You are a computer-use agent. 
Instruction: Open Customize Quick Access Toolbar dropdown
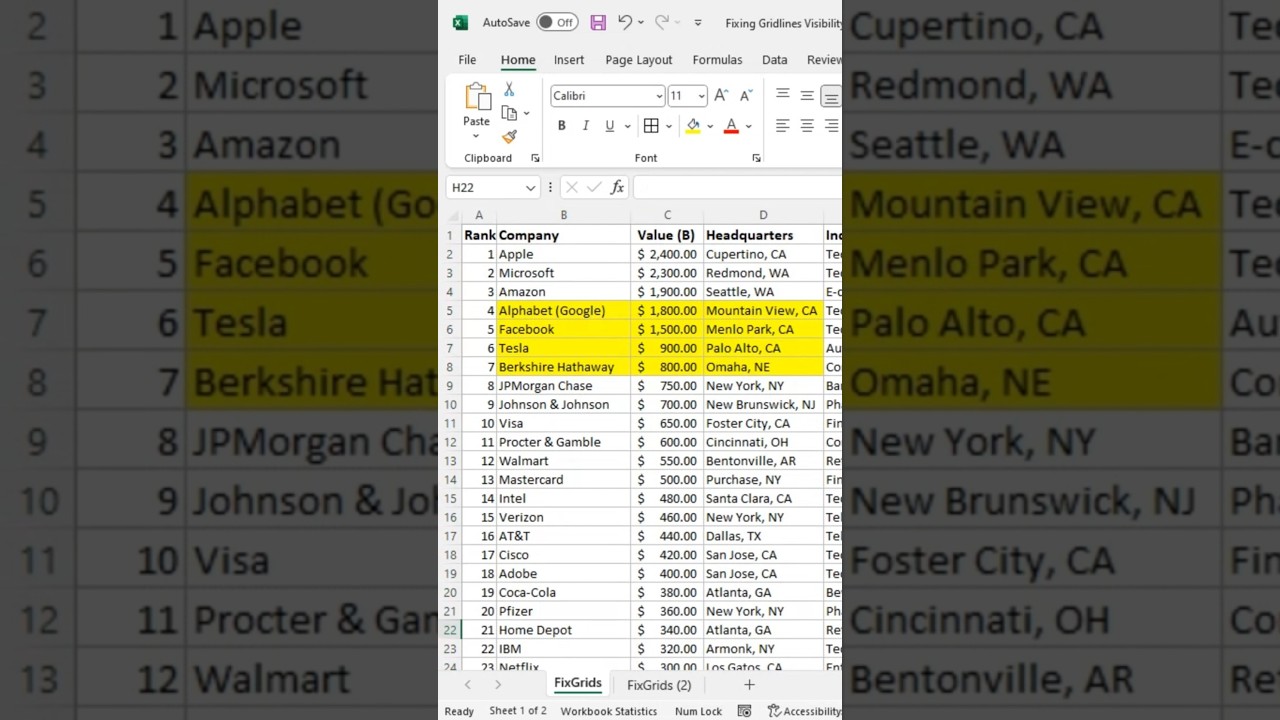tap(698, 23)
